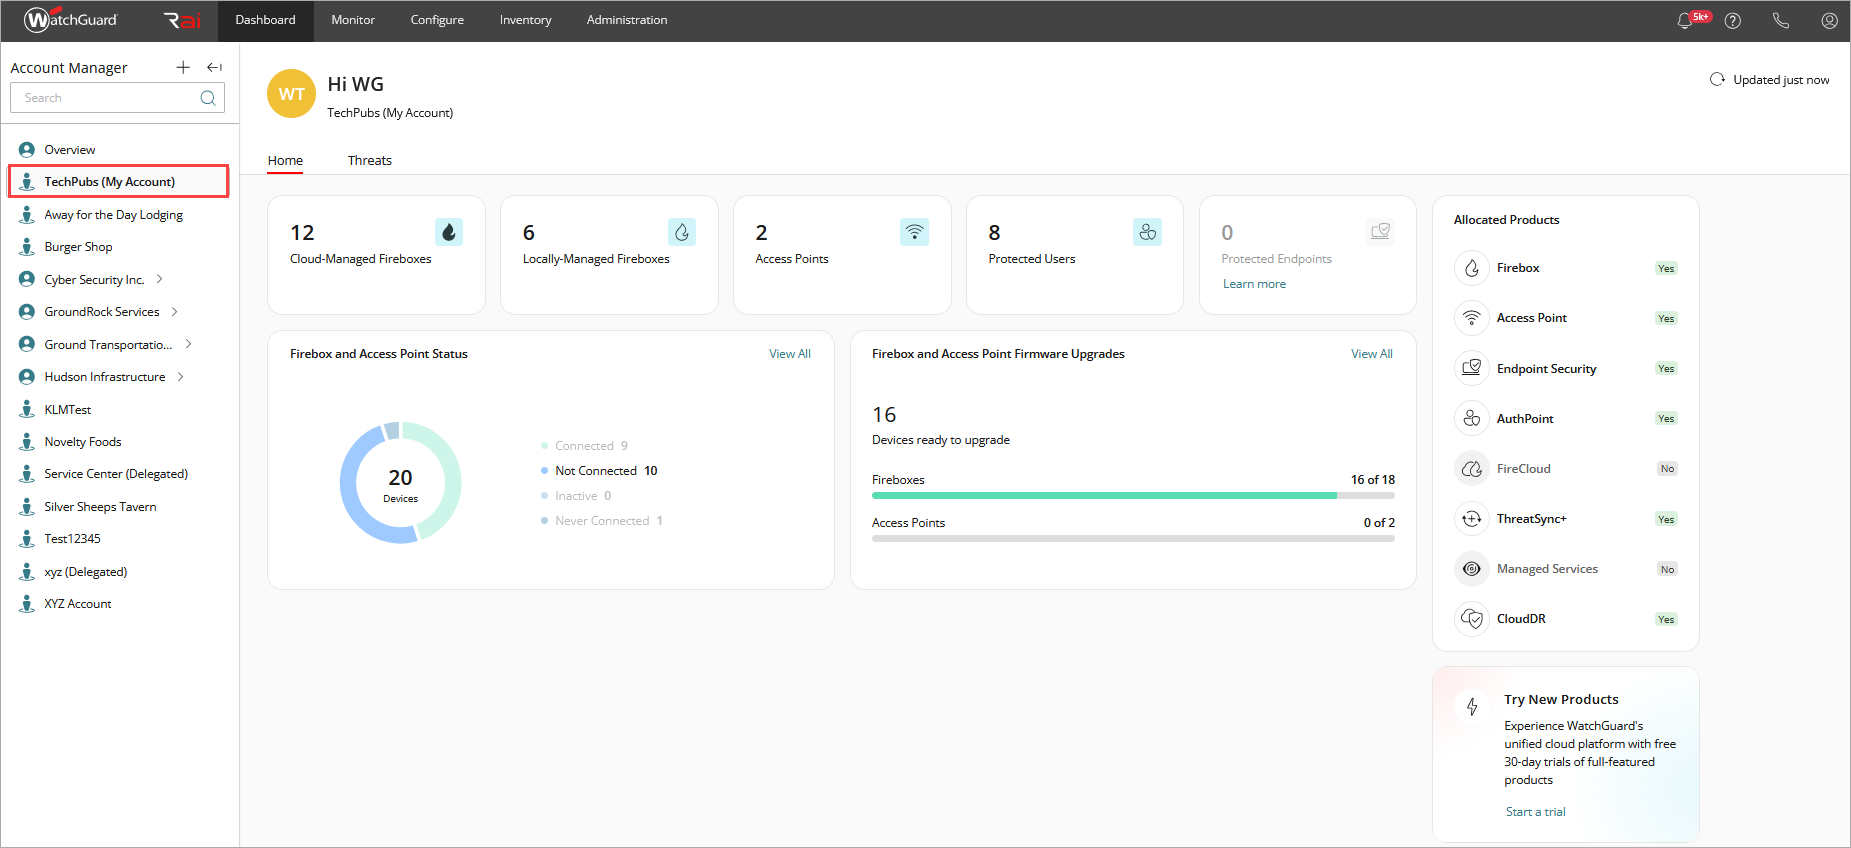This screenshot has height=848, width=1851.
Task: Open the Rai assistant icon
Action: click(x=182, y=20)
